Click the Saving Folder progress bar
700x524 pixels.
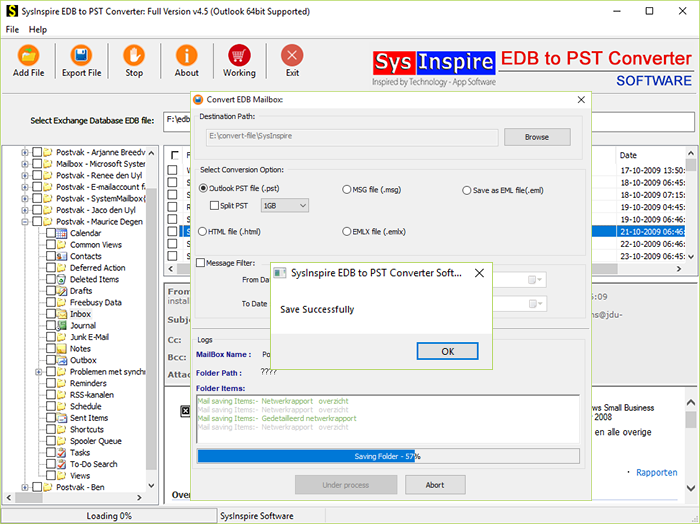tap(388, 456)
